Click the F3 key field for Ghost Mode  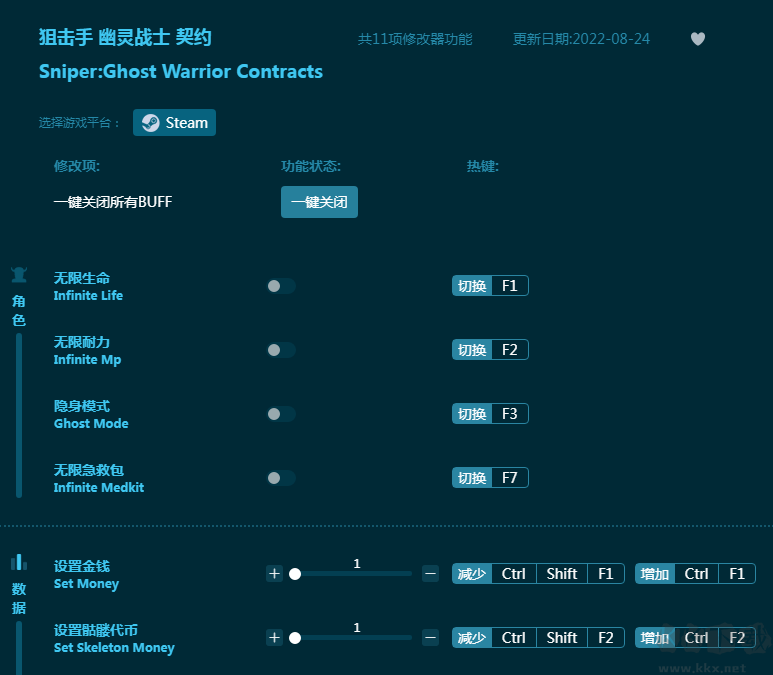pyautogui.click(x=510, y=414)
